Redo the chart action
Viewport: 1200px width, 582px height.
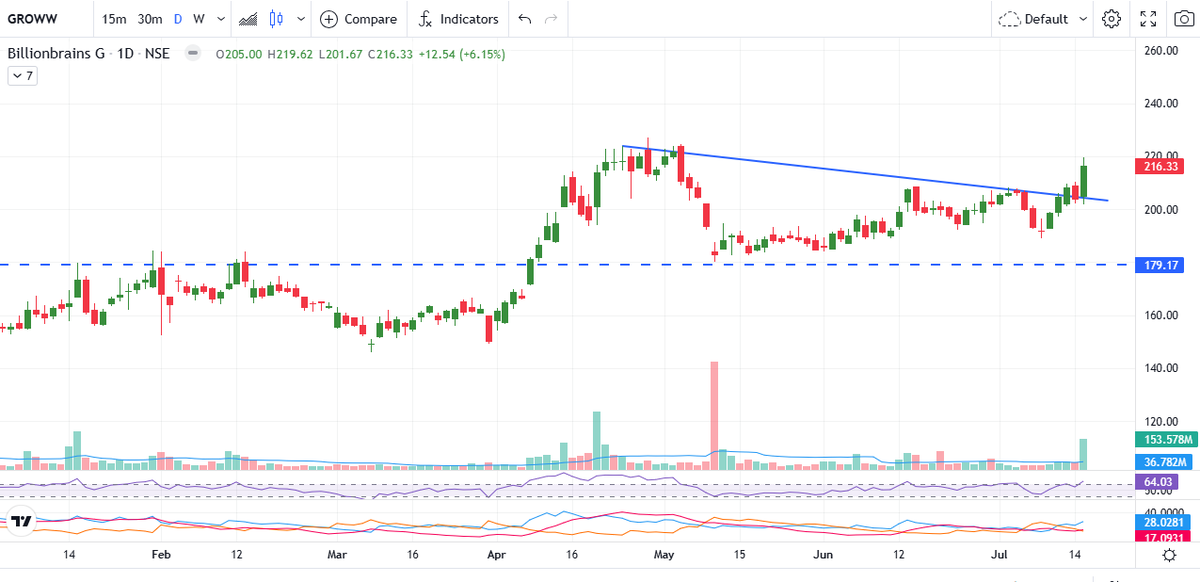point(550,19)
